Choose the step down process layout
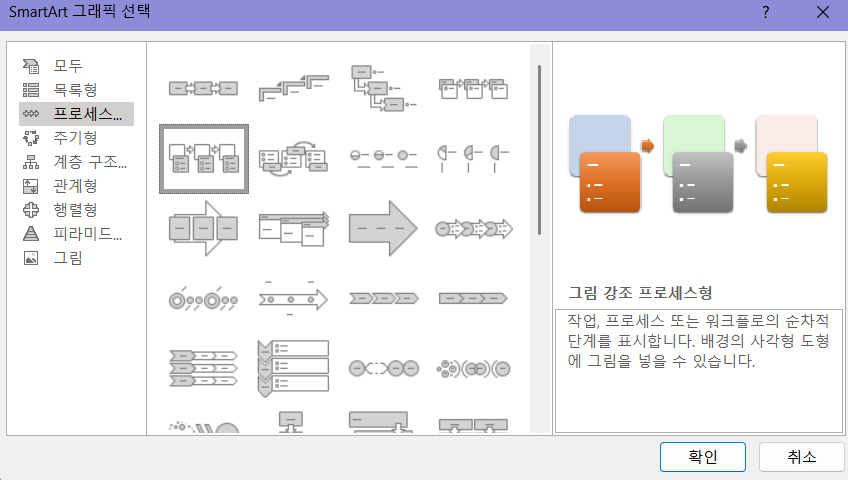 point(383,88)
